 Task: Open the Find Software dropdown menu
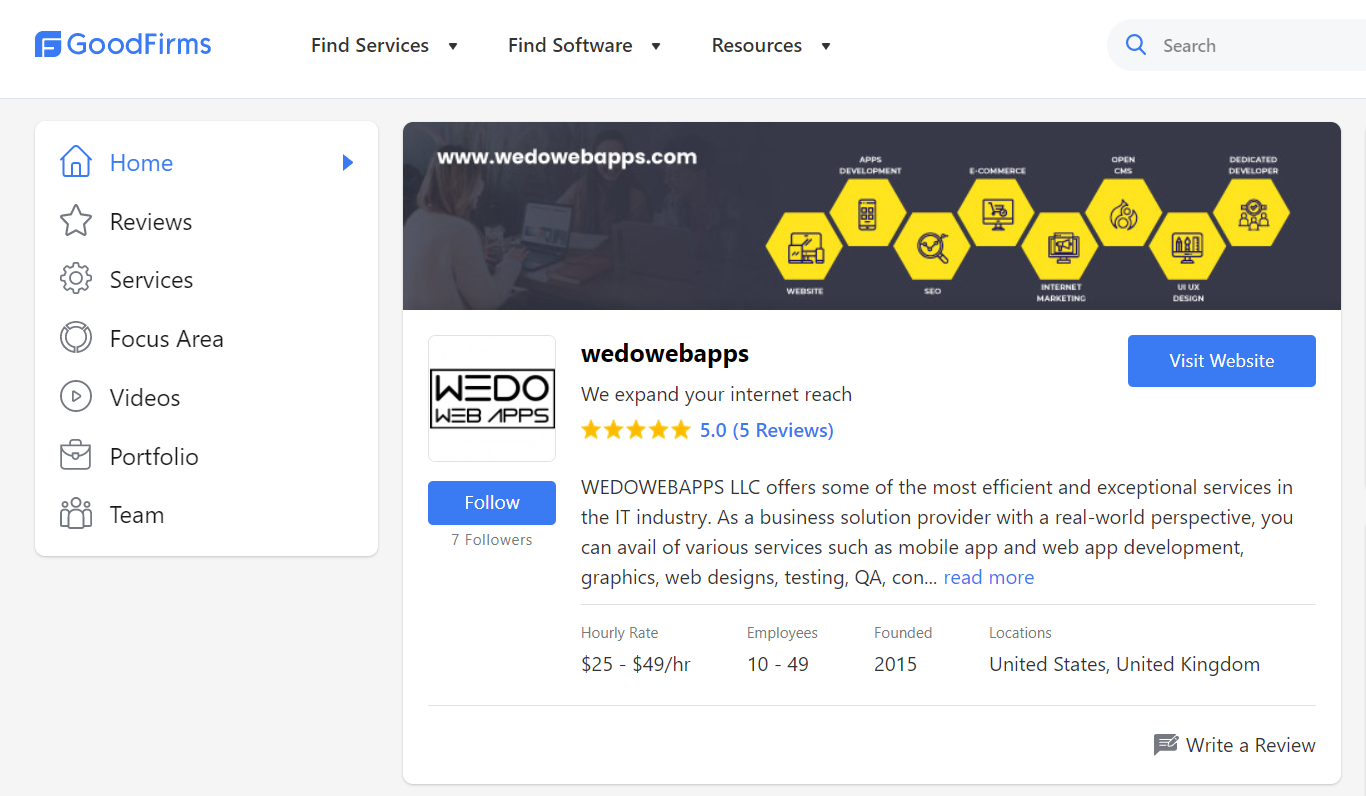pyautogui.click(x=656, y=46)
